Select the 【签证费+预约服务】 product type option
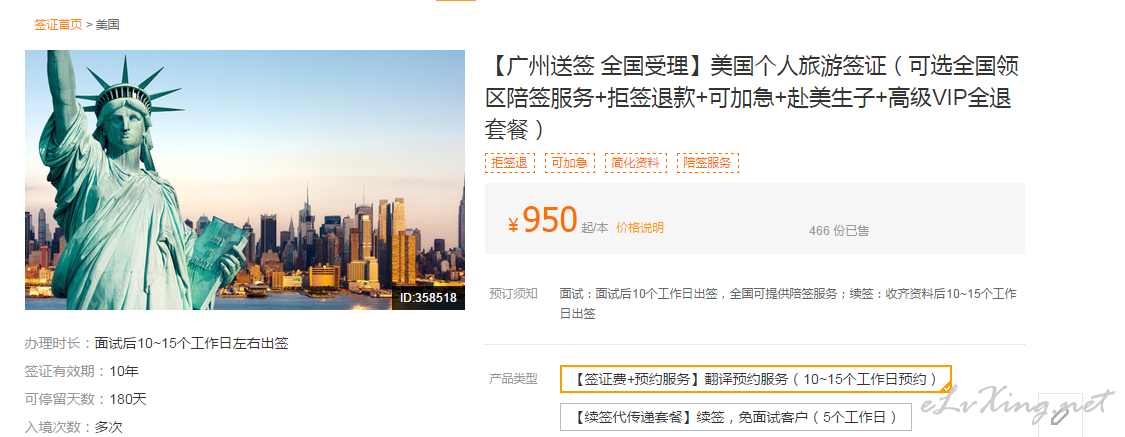This screenshot has height=437, width=1125. [756, 379]
